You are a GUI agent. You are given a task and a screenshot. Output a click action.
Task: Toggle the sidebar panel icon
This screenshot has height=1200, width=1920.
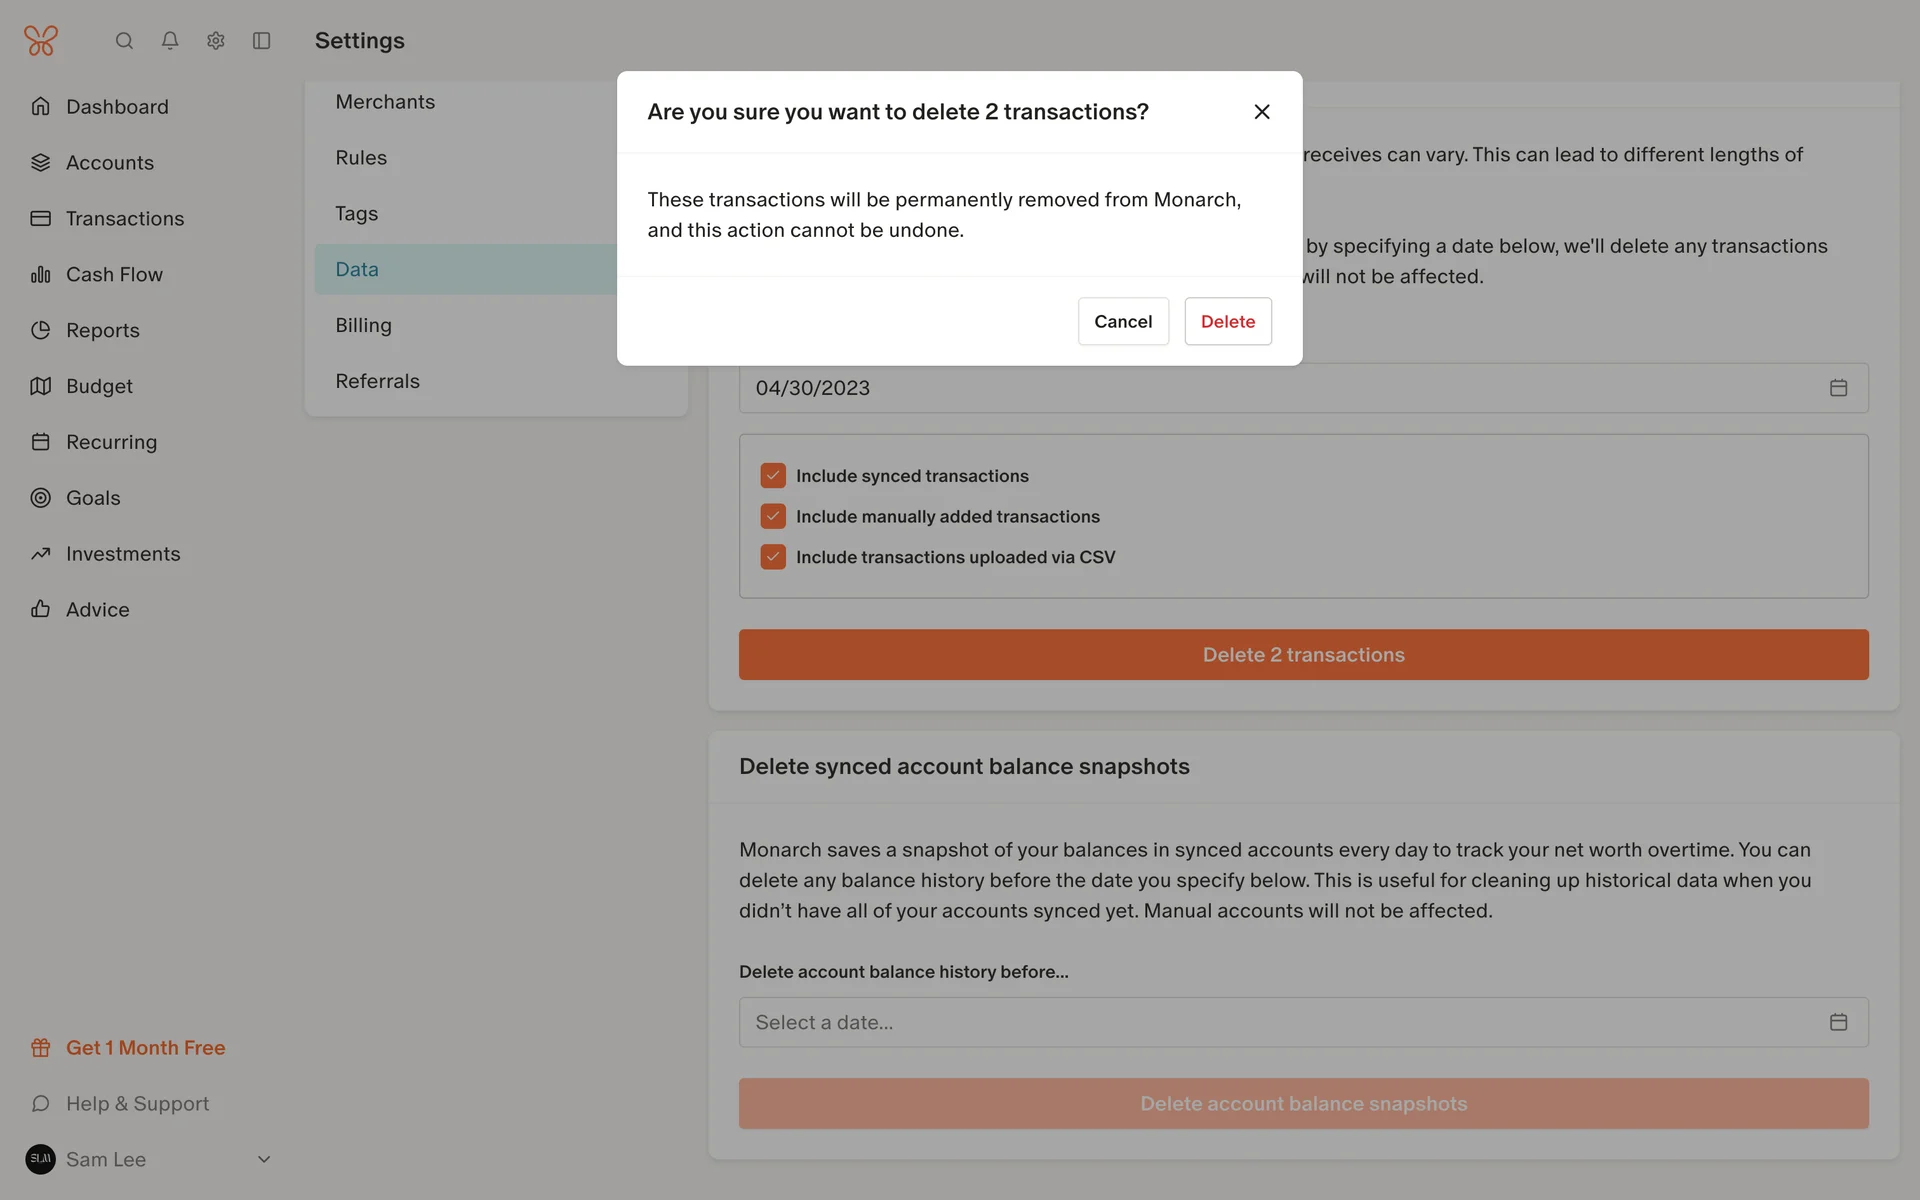(x=262, y=41)
